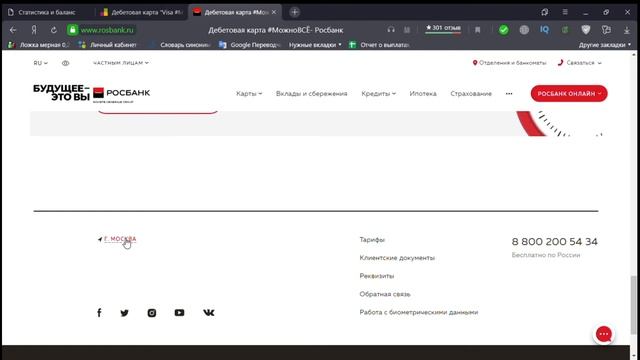Screen dimensions: 640x360
Task: Click the IQ extension icon
Action: [544, 29]
